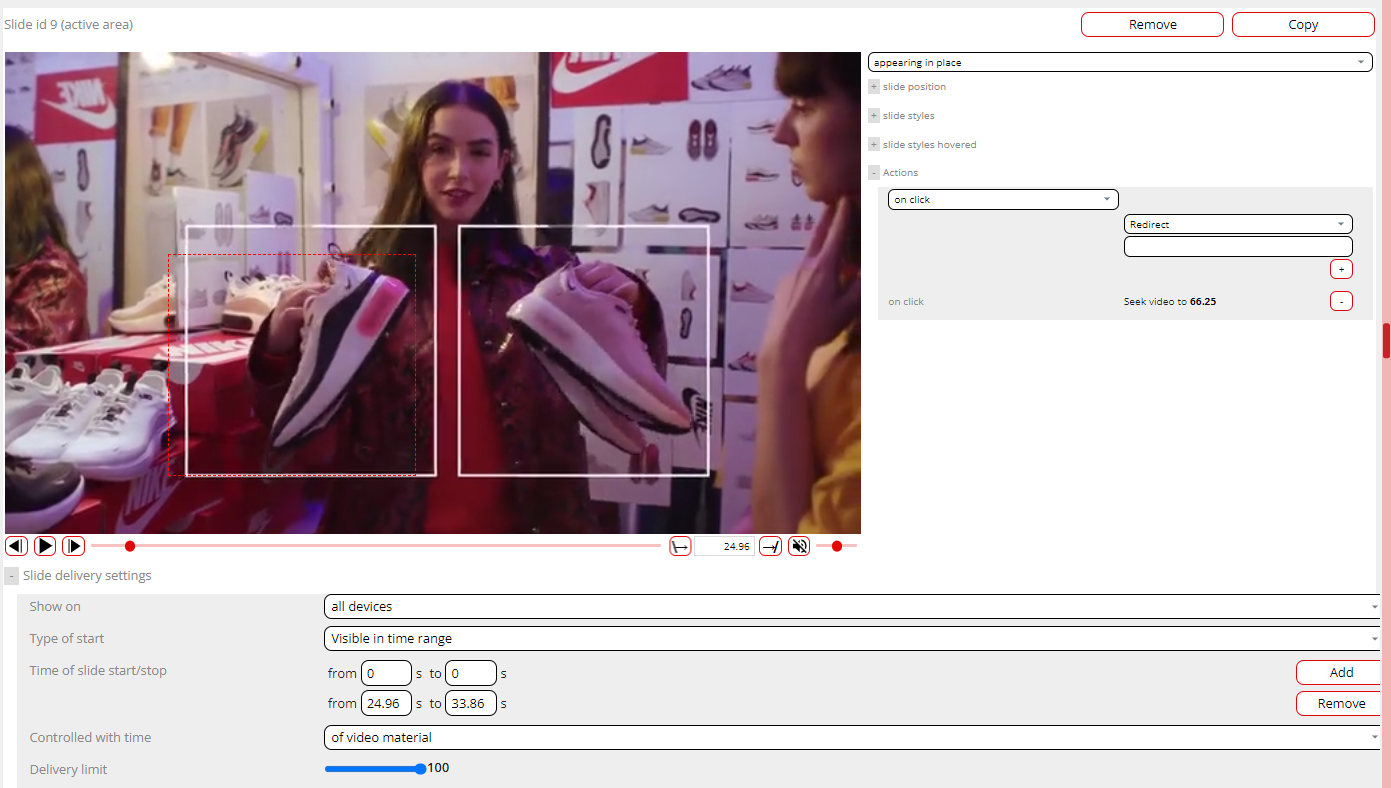Toggle the muted speaker icon
Image resolution: width=1391 pixels, height=788 pixels.
pos(799,546)
